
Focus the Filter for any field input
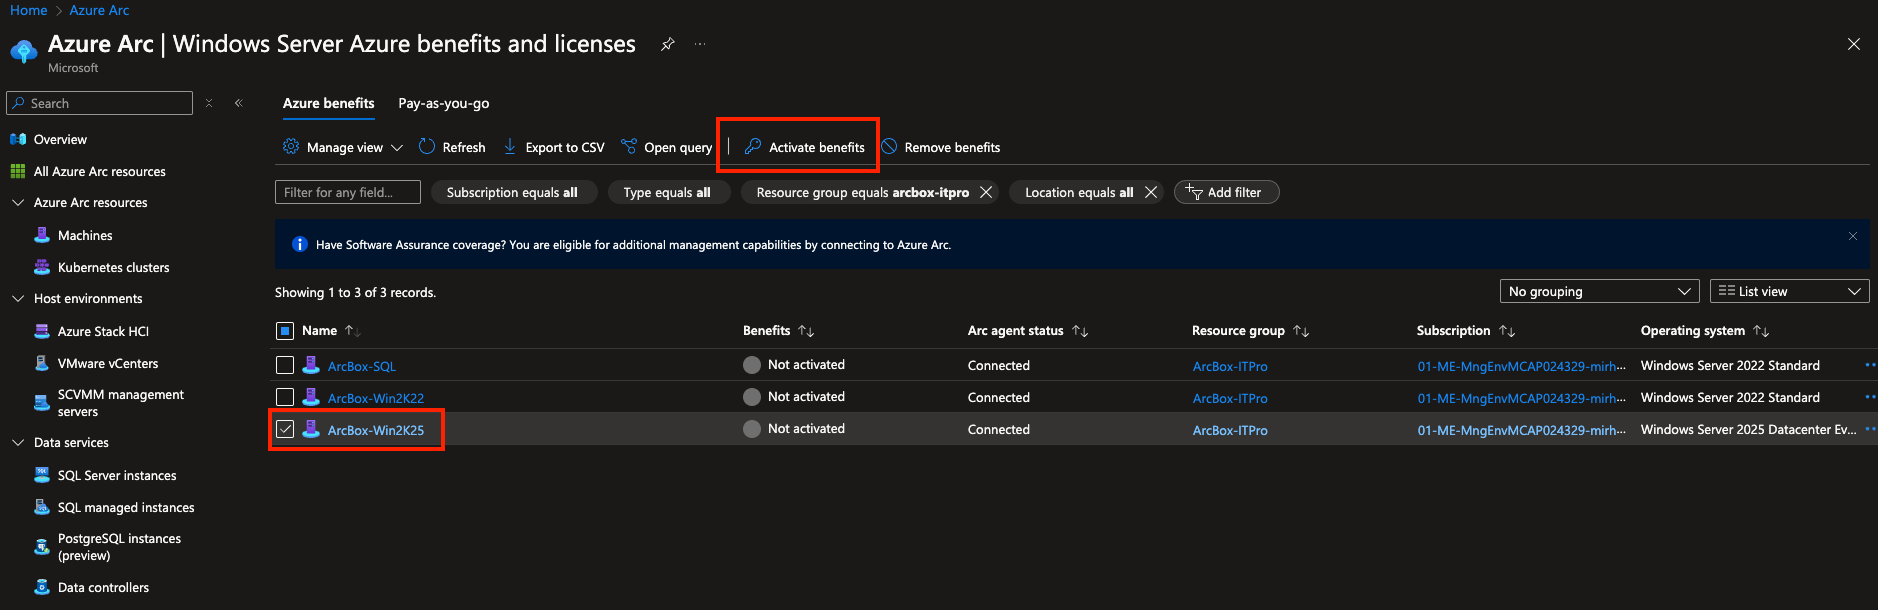pyautogui.click(x=348, y=192)
